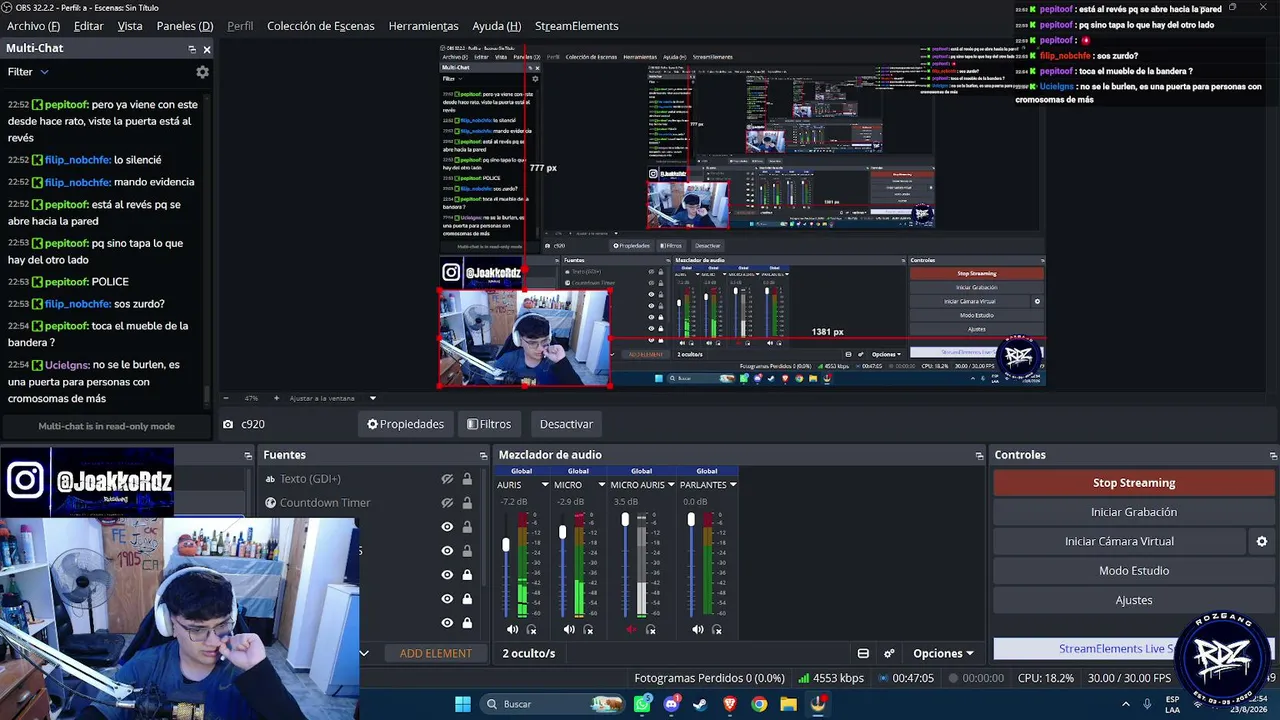Open the Paneles menu
The image size is (1280, 720).
point(185,26)
